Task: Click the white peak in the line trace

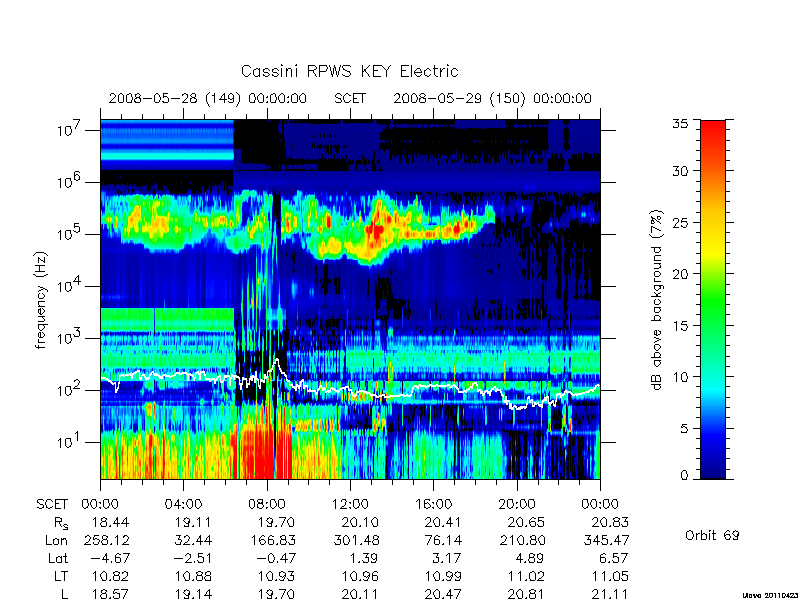Action: pyautogui.click(x=277, y=361)
